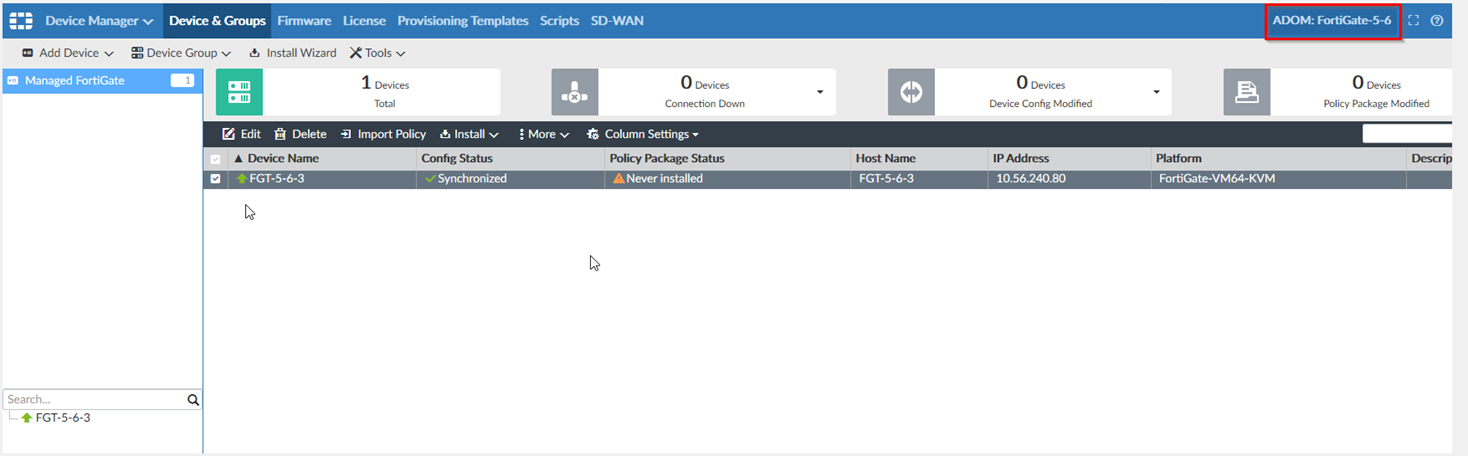This screenshot has width=1468, height=456.
Task: Open the Install dropdown in table toolbar
Action: point(469,134)
